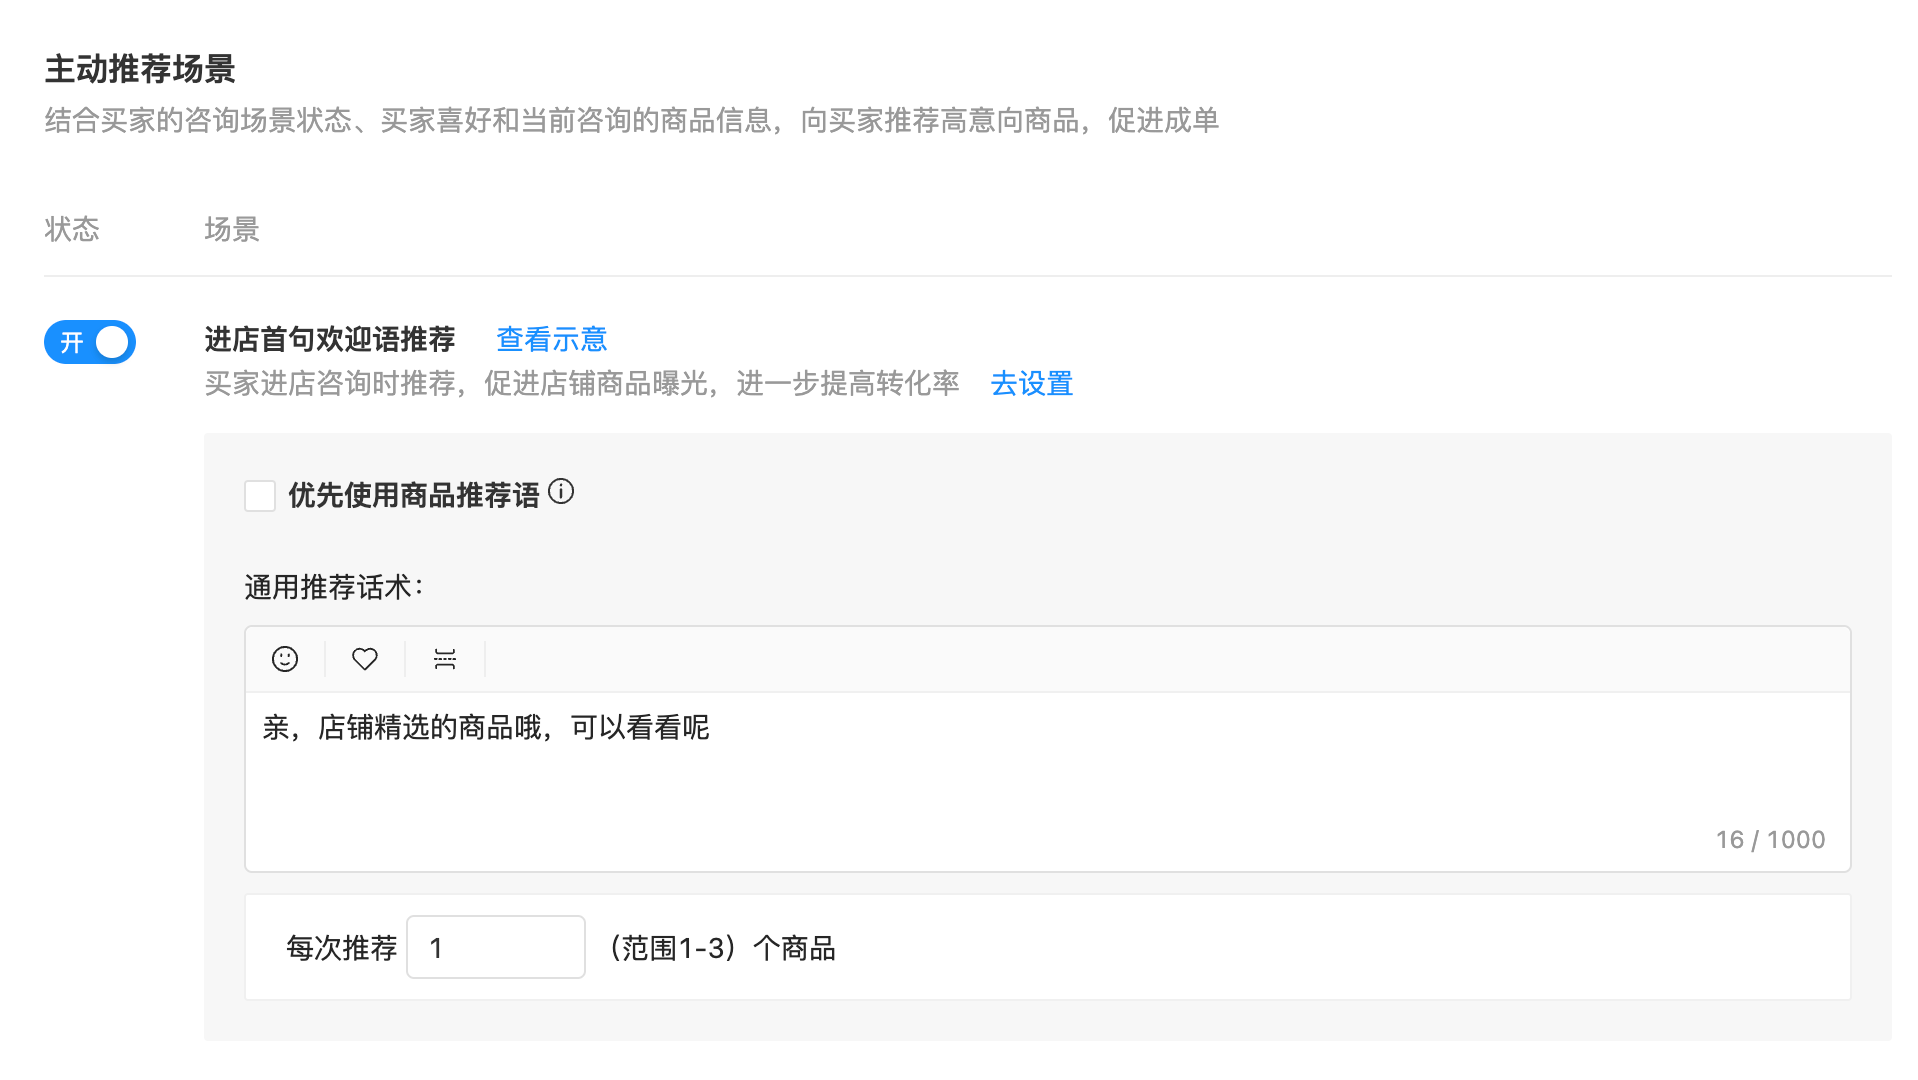Select the 状态 column header
Image resolution: width=1918 pixels, height=1080 pixels.
click(72, 229)
